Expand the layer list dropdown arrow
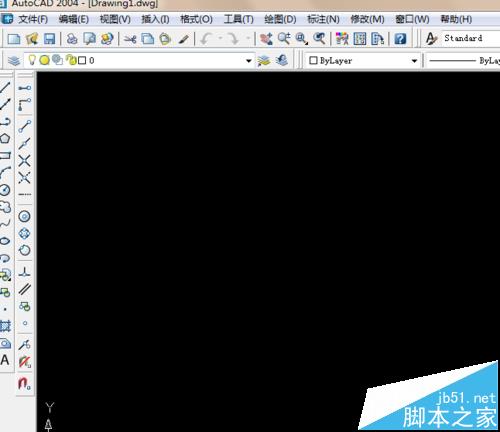The width and height of the screenshot is (500, 432). click(x=248, y=61)
